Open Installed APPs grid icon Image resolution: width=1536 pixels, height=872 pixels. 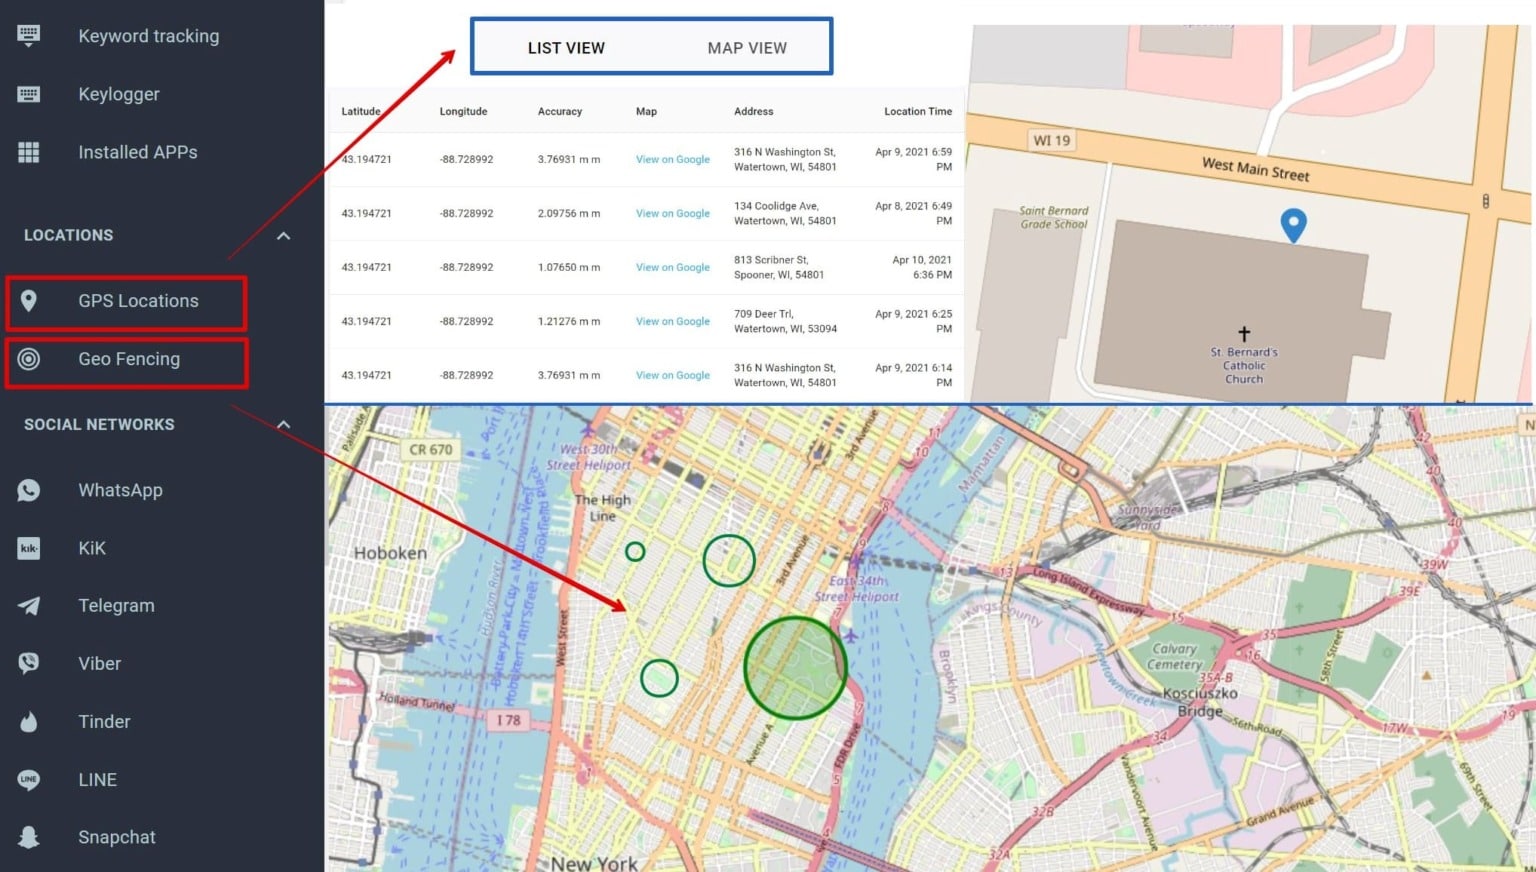point(28,151)
